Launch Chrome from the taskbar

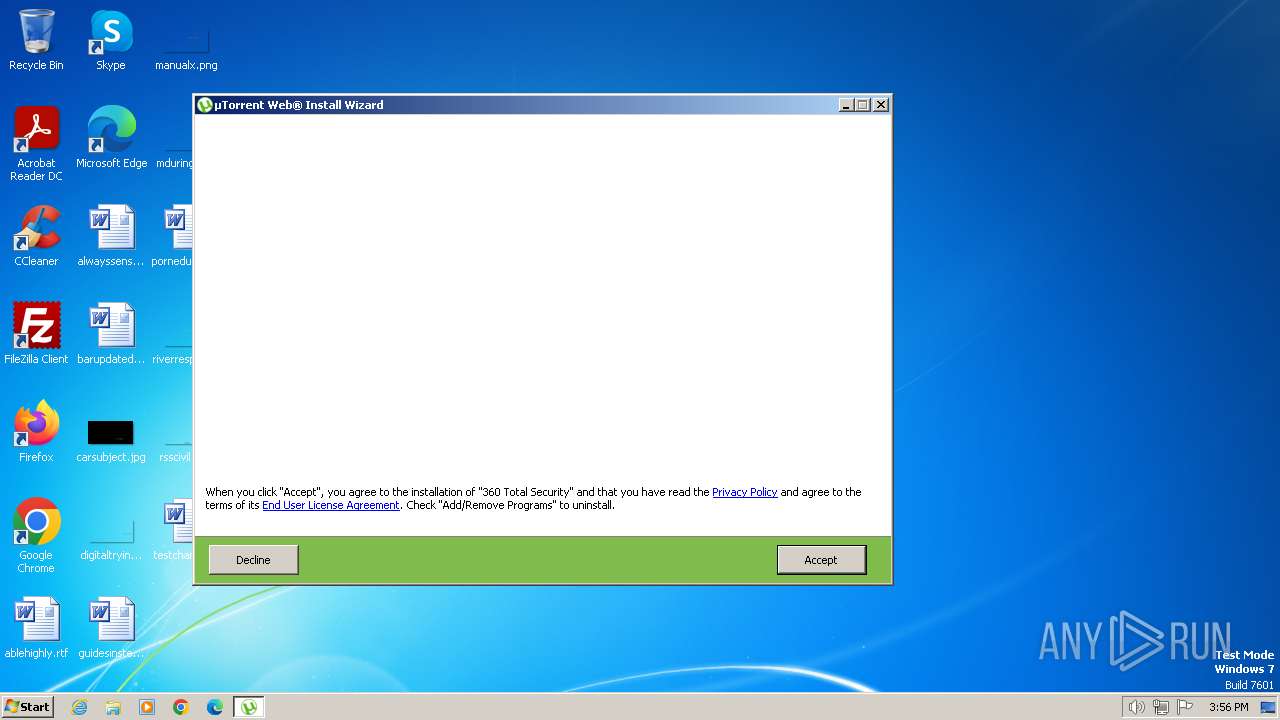(x=181, y=707)
